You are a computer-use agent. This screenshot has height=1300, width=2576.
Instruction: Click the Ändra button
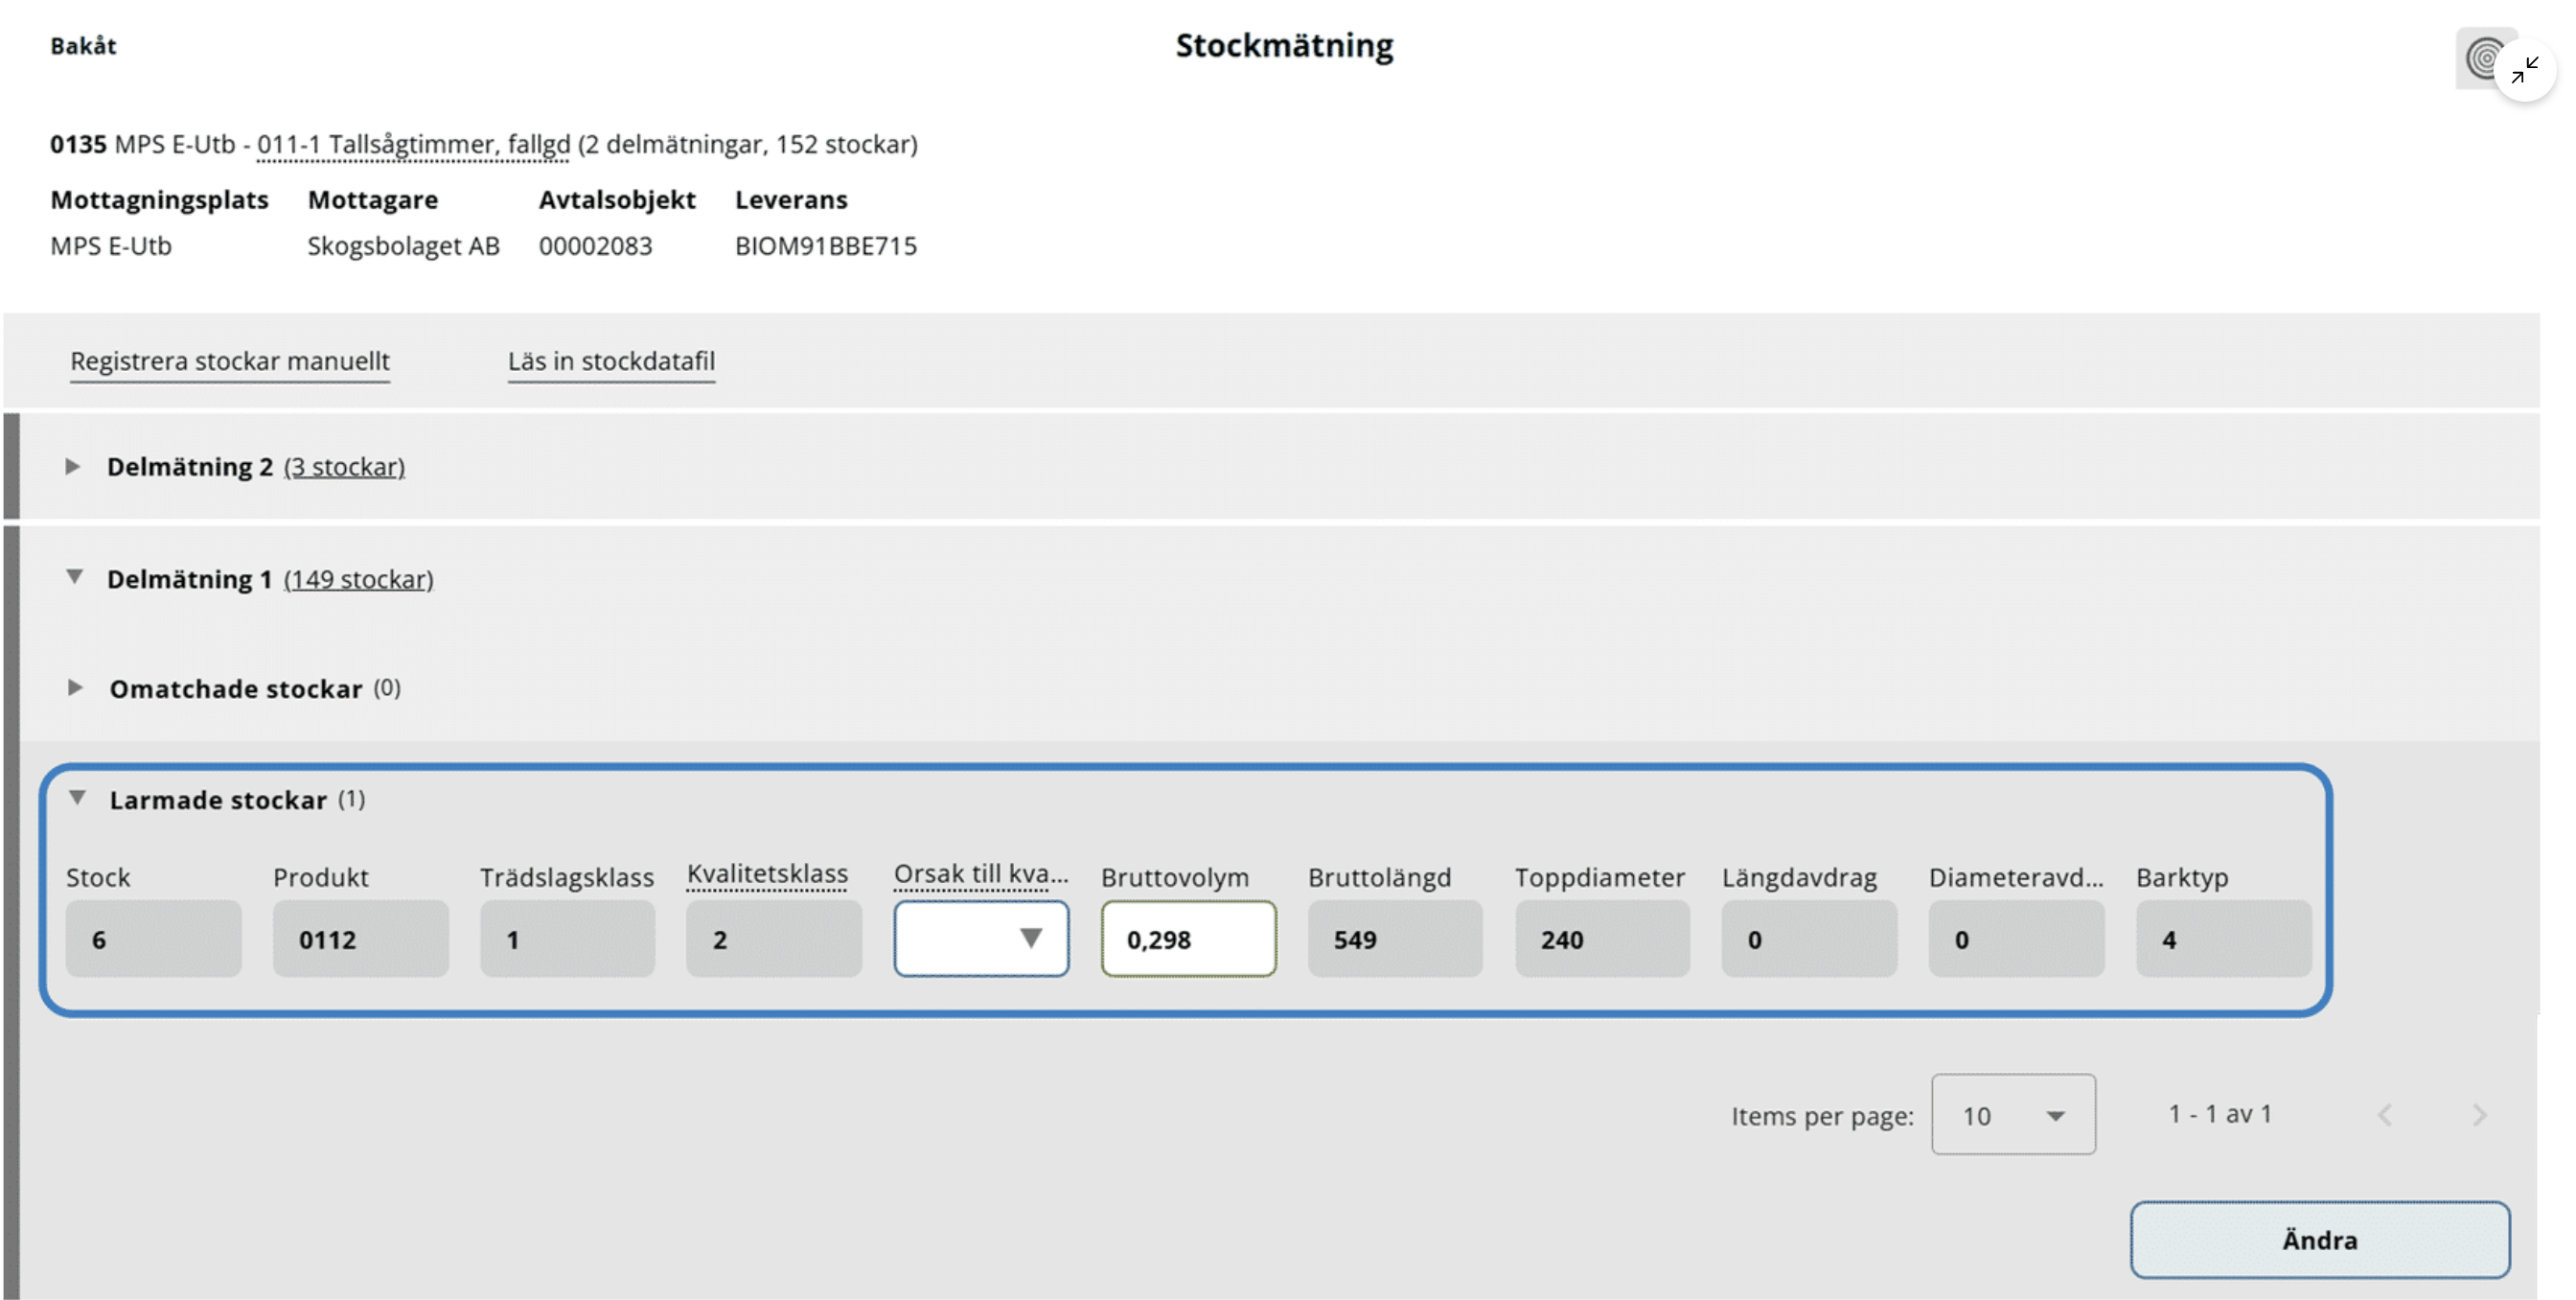(2319, 1240)
